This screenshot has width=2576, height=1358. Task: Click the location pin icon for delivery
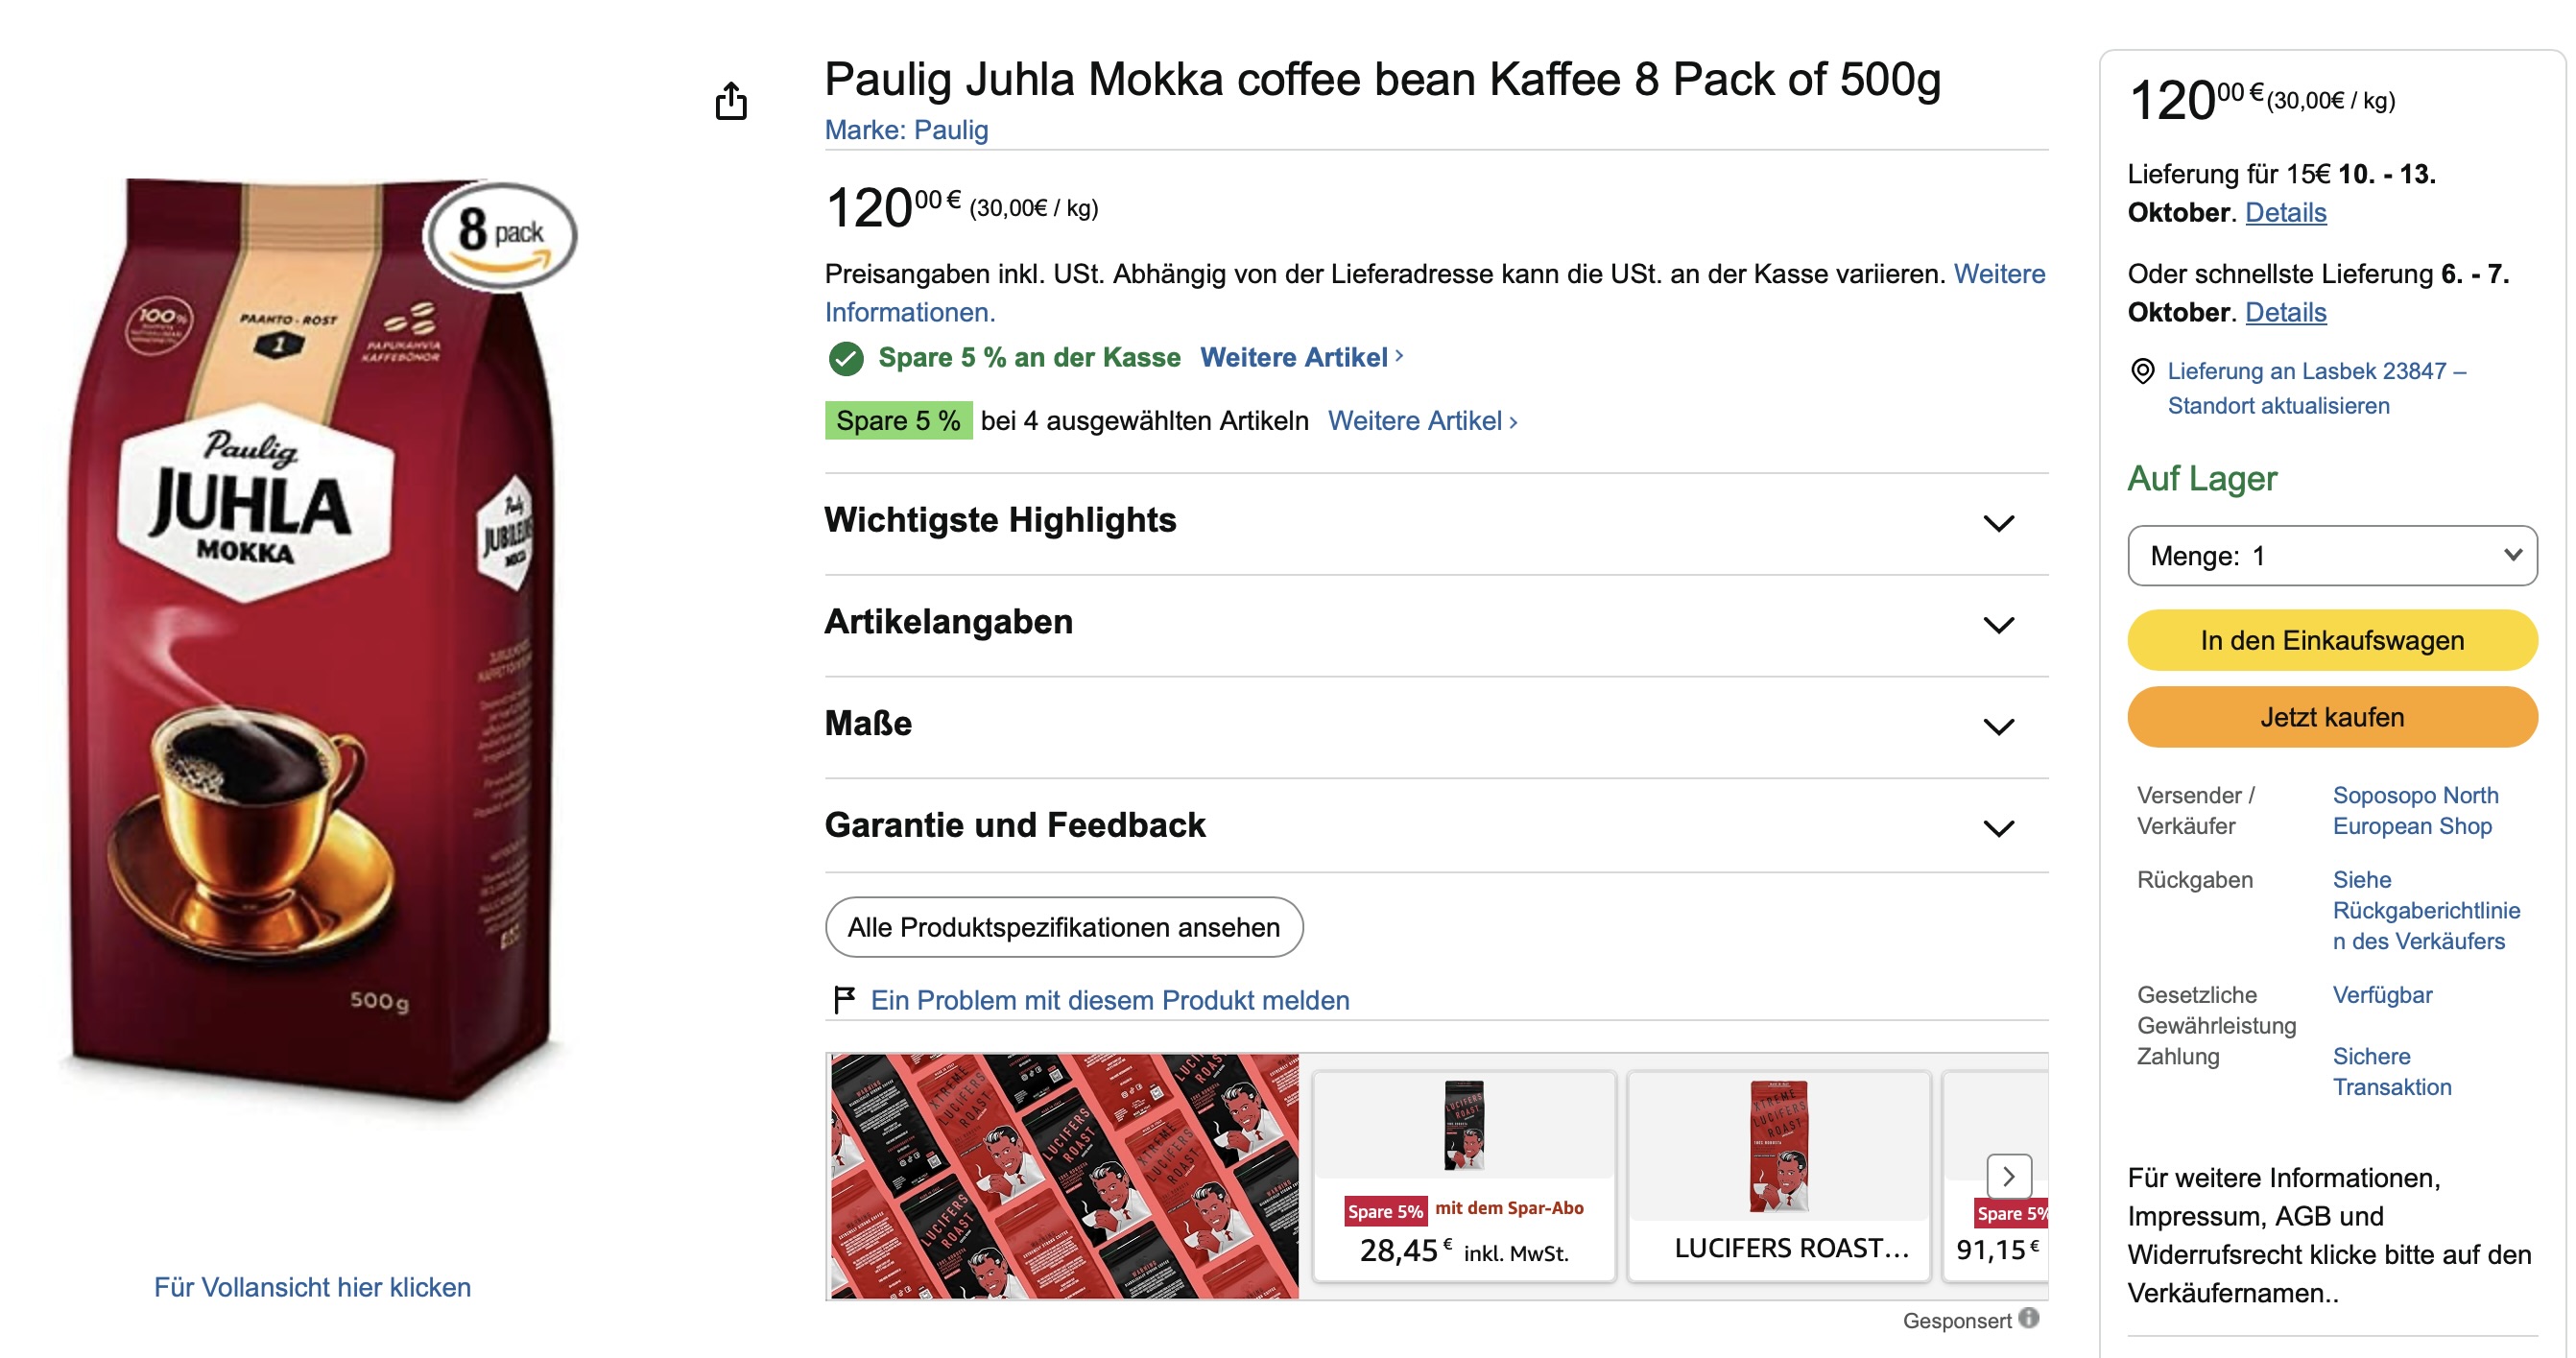tap(2142, 371)
